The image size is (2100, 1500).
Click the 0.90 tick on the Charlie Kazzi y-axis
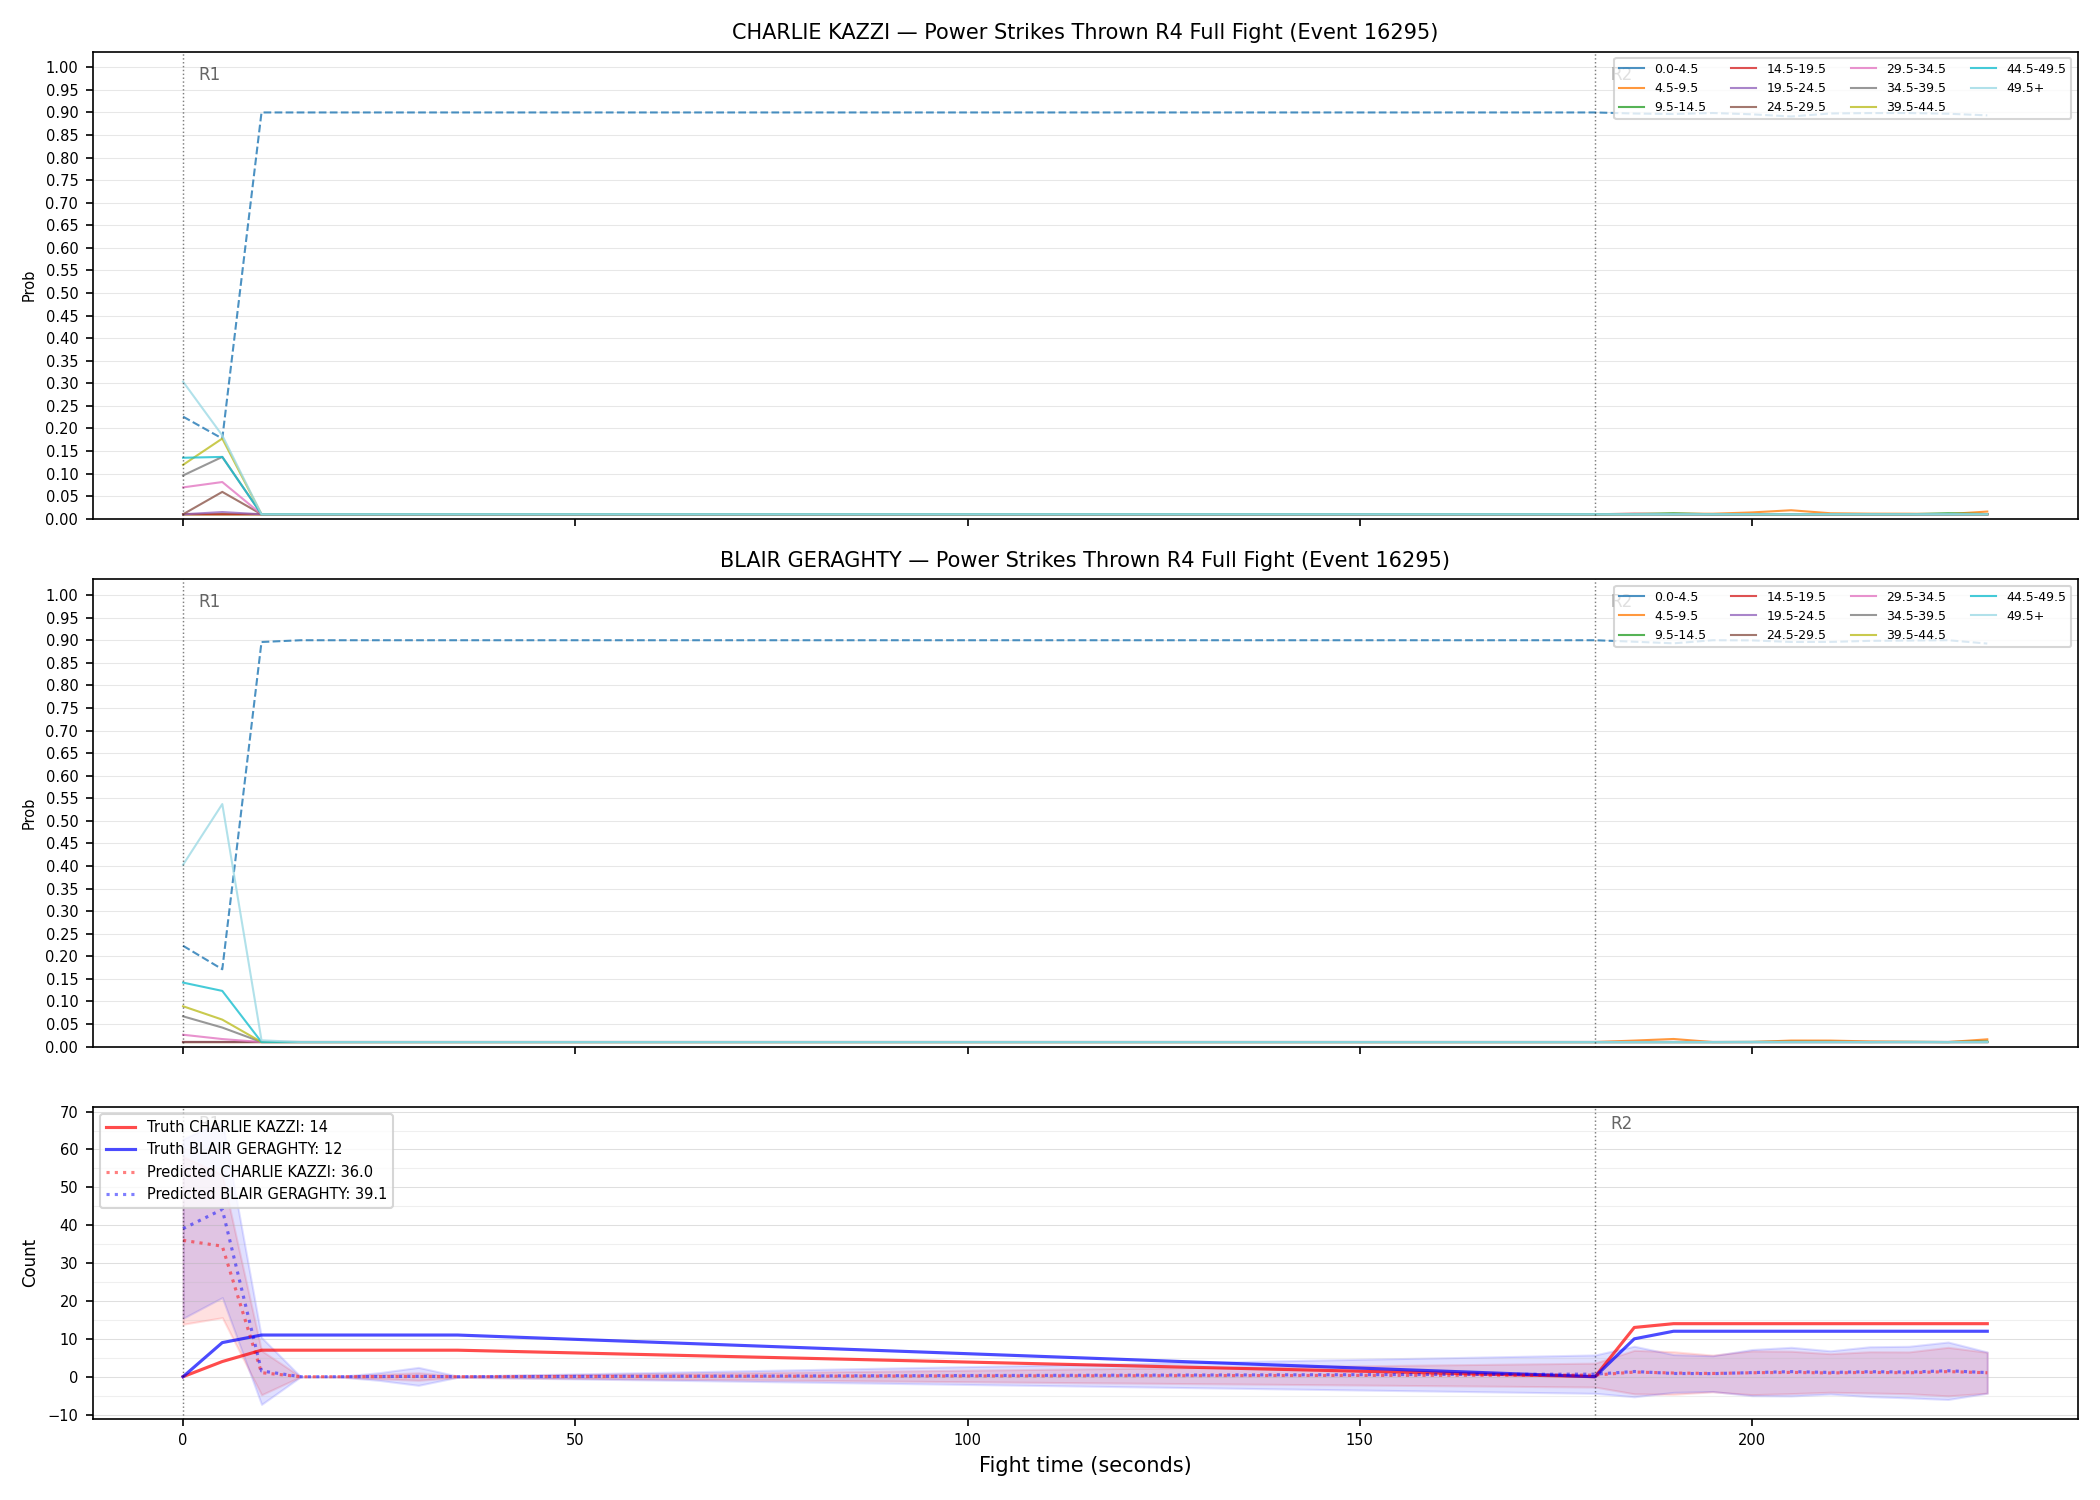pos(61,112)
